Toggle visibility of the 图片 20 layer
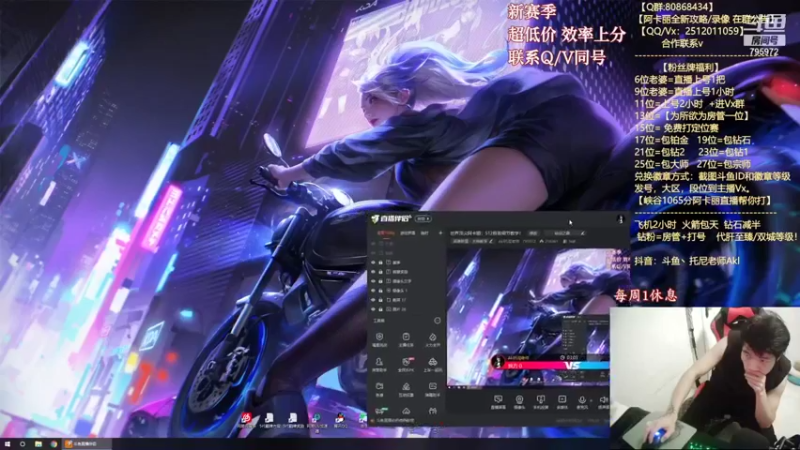The height and width of the screenshot is (450, 800). (x=373, y=309)
